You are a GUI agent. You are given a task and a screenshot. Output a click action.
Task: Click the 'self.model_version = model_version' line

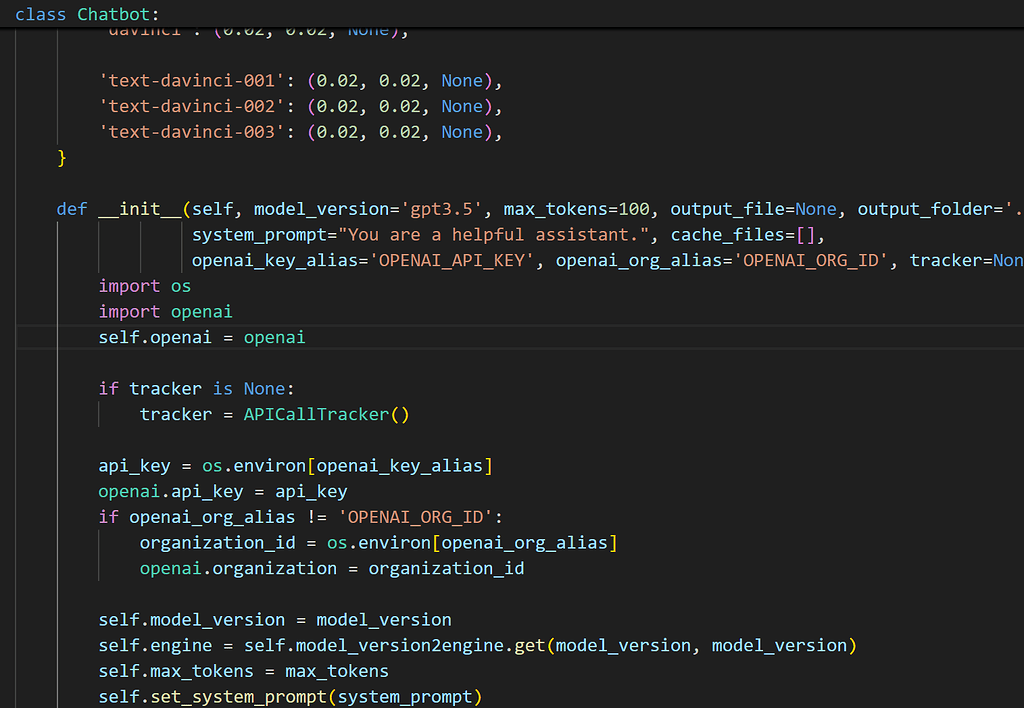275,620
